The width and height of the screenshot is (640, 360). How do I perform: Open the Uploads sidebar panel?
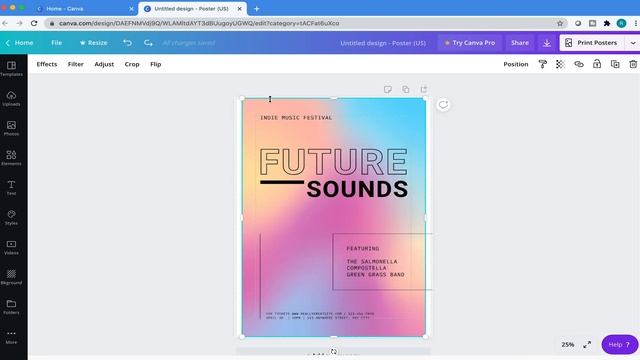[x=11, y=98]
